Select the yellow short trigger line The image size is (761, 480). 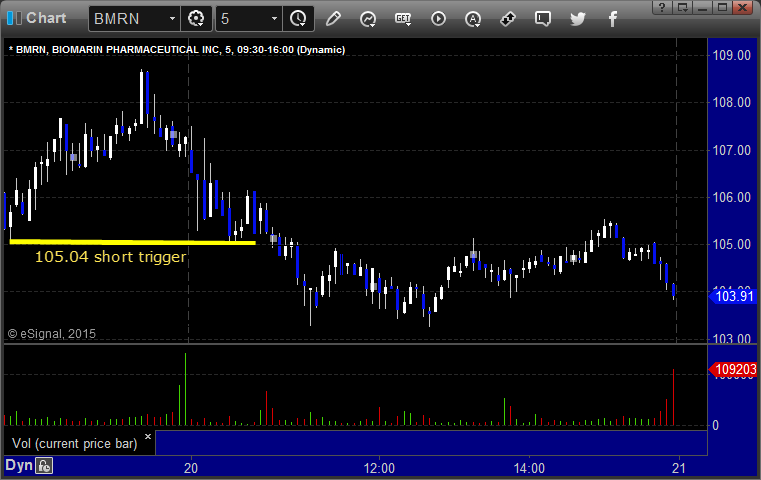coord(132,241)
